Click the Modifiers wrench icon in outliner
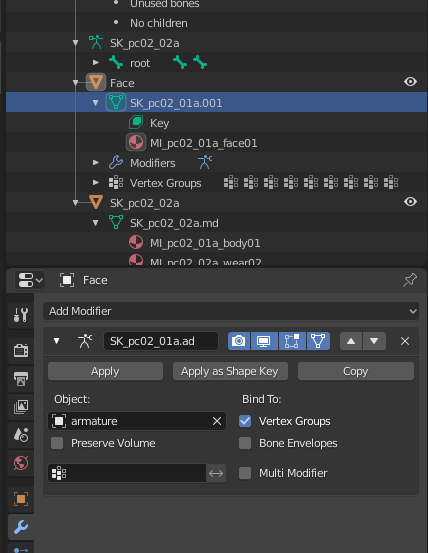Screen dimensions: 428x553 (116, 163)
